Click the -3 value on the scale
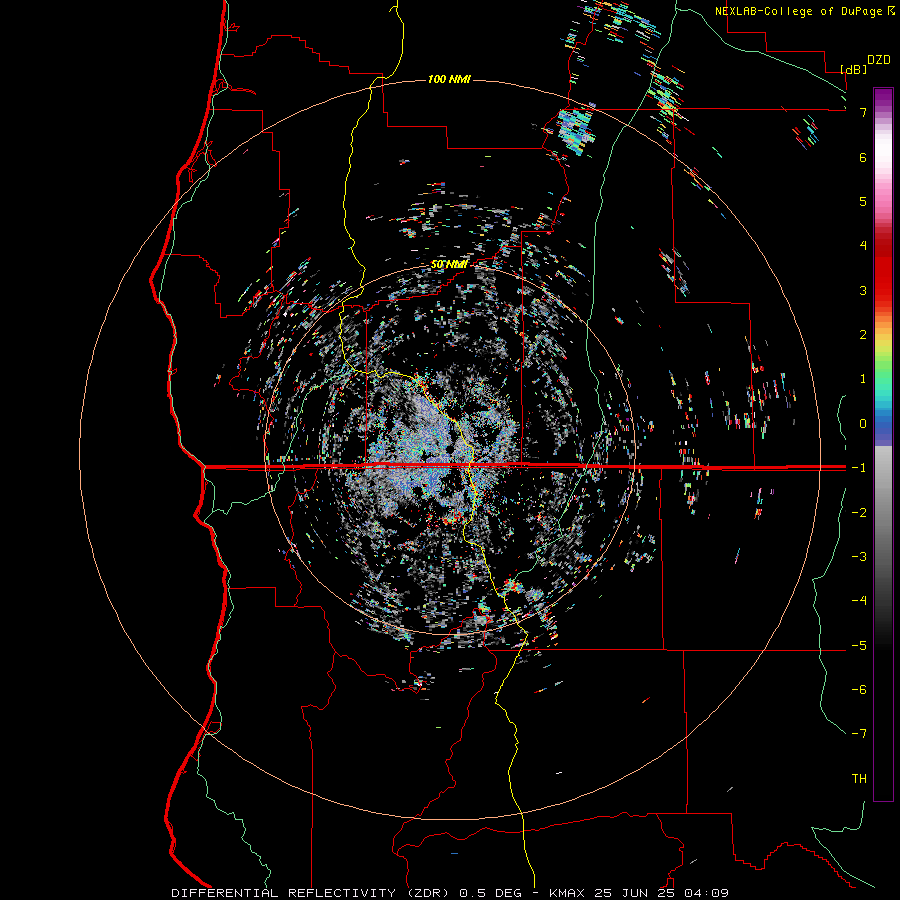900x900 pixels. pos(859,557)
